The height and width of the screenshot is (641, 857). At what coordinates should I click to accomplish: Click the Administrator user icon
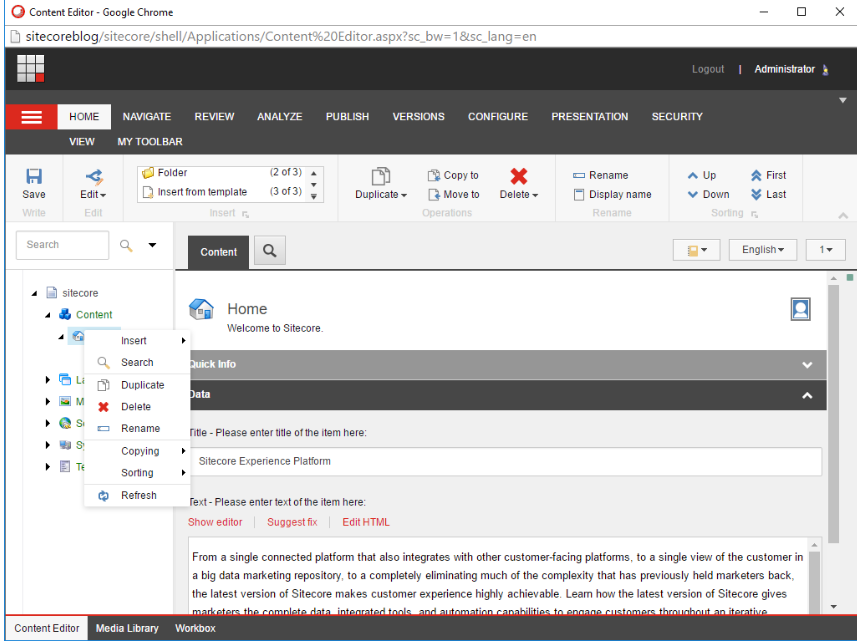tap(825, 69)
